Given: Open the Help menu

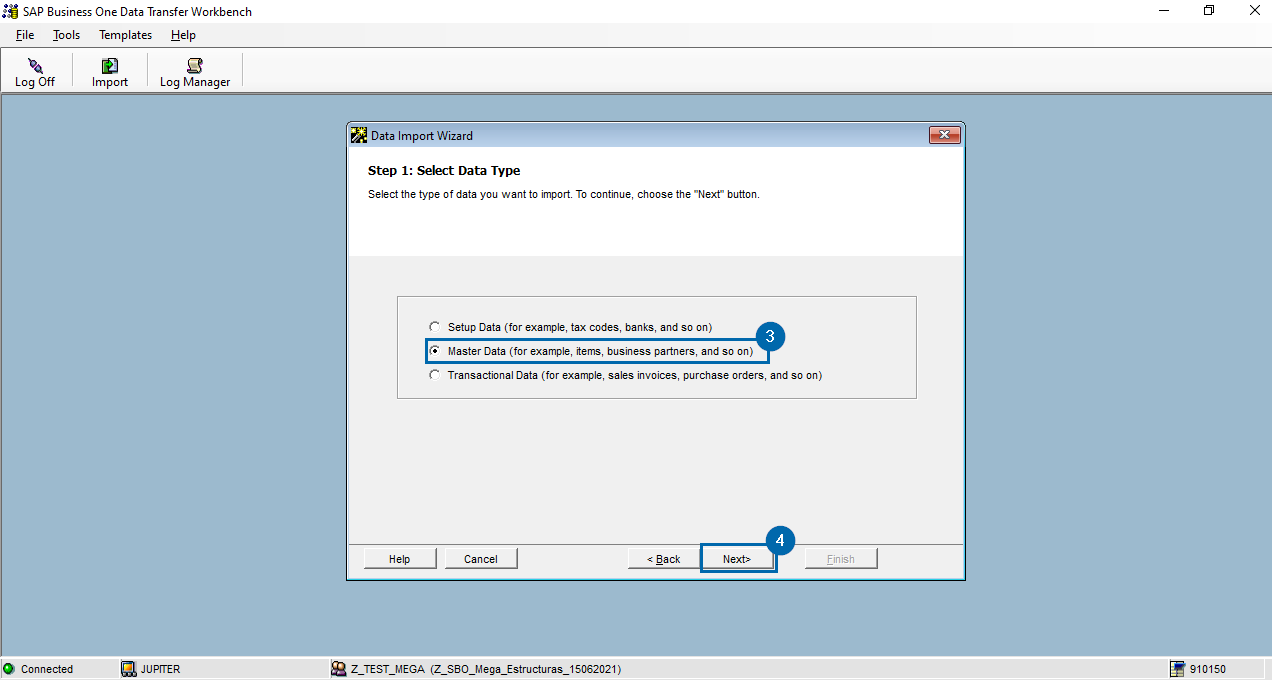Looking at the screenshot, I should click(x=183, y=35).
